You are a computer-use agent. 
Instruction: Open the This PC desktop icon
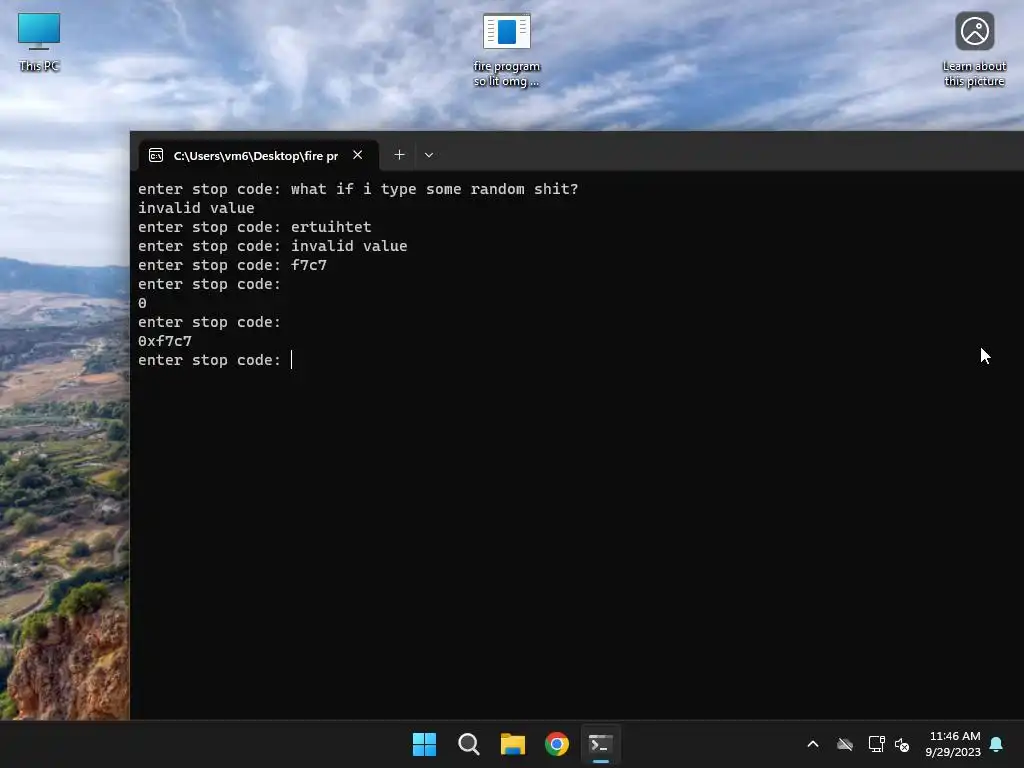click(39, 41)
